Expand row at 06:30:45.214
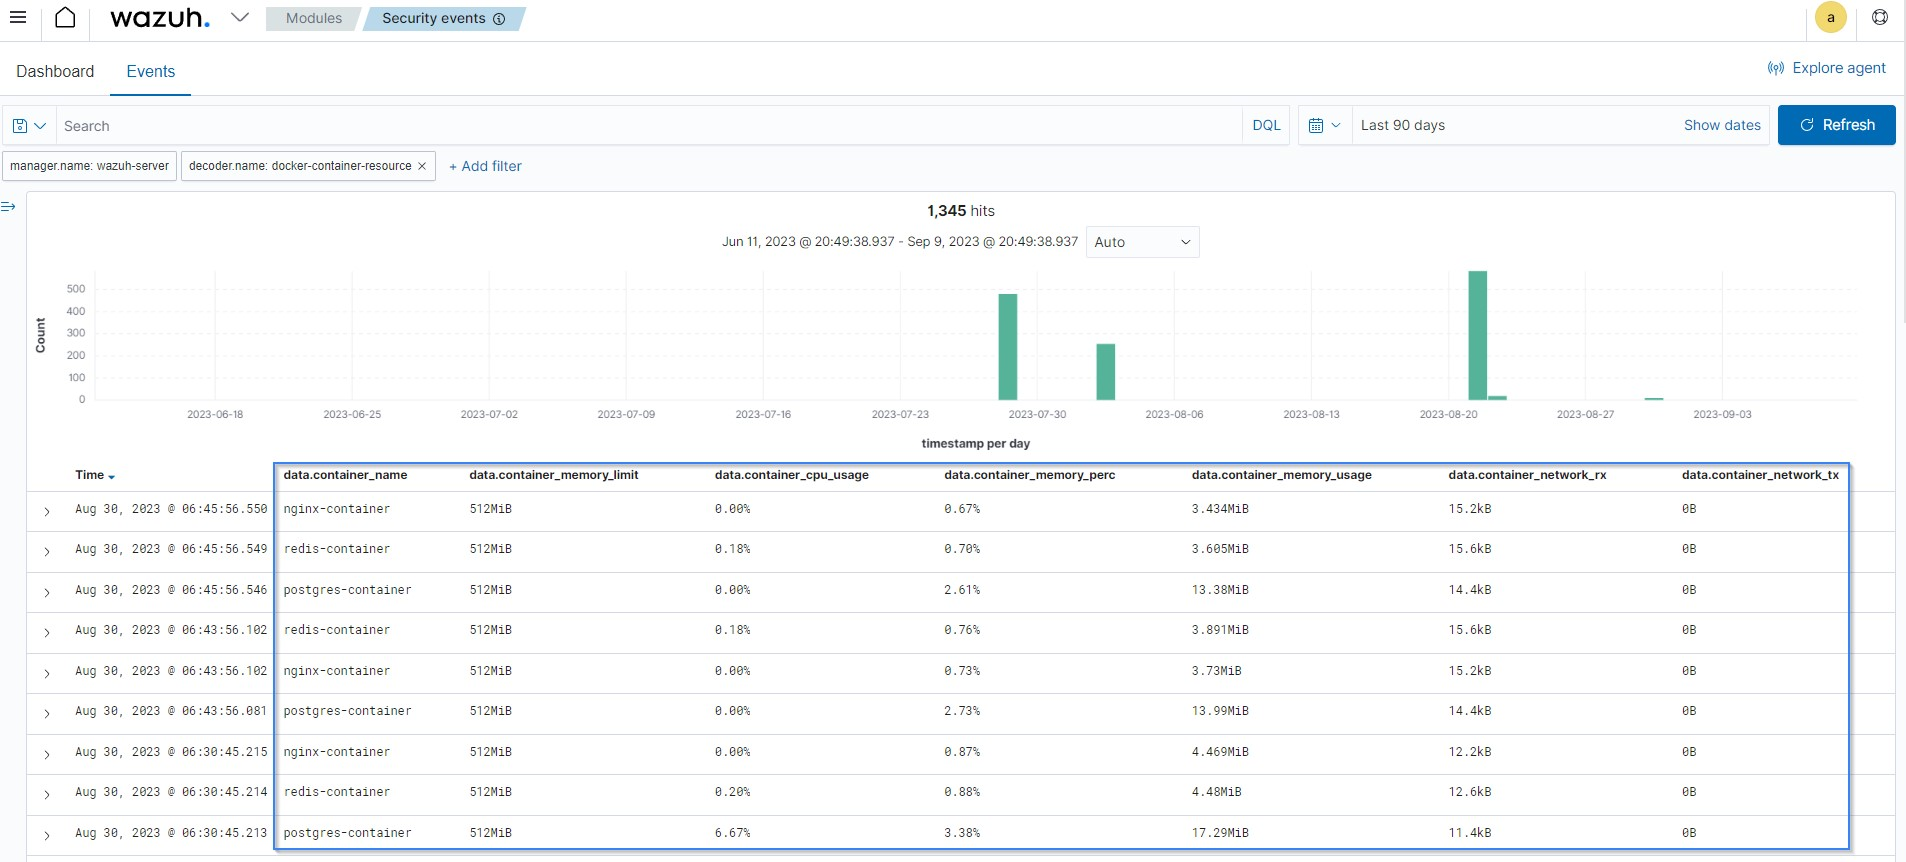The height and width of the screenshot is (862, 1906). point(46,794)
